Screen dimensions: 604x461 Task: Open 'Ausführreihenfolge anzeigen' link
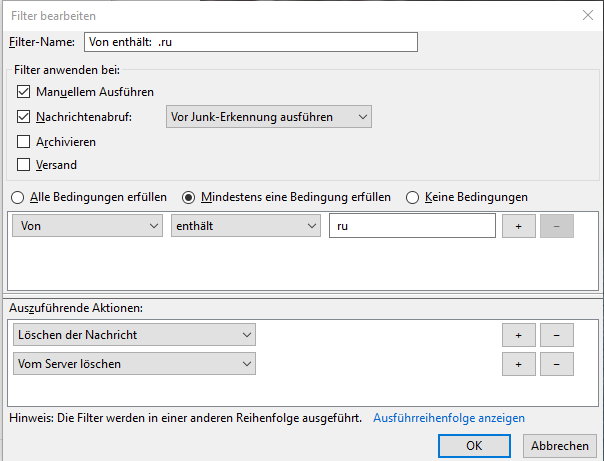pos(448,418)
